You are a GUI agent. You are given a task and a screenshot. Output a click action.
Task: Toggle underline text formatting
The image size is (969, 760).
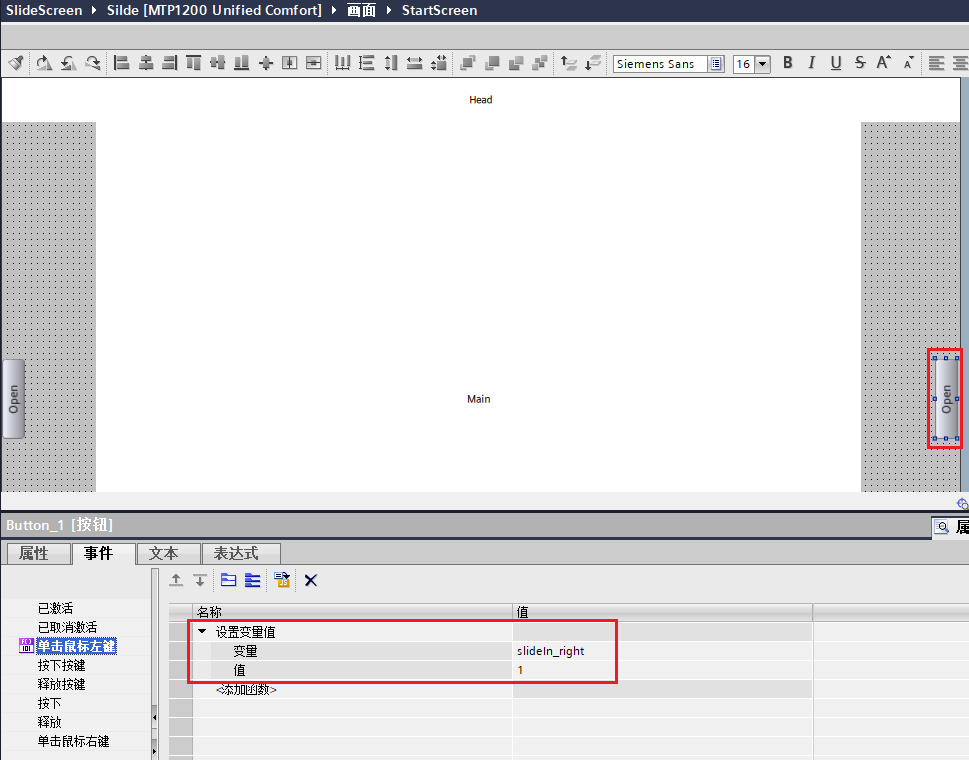click(836, 63)
